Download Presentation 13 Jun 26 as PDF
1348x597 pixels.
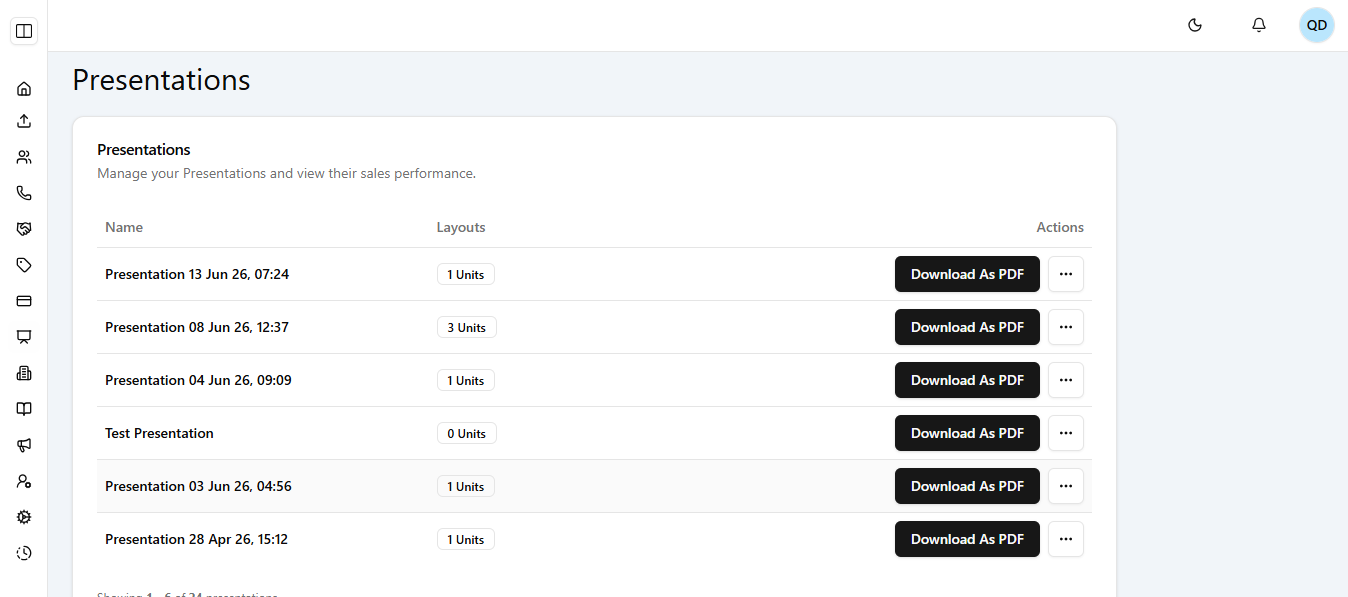967,274
